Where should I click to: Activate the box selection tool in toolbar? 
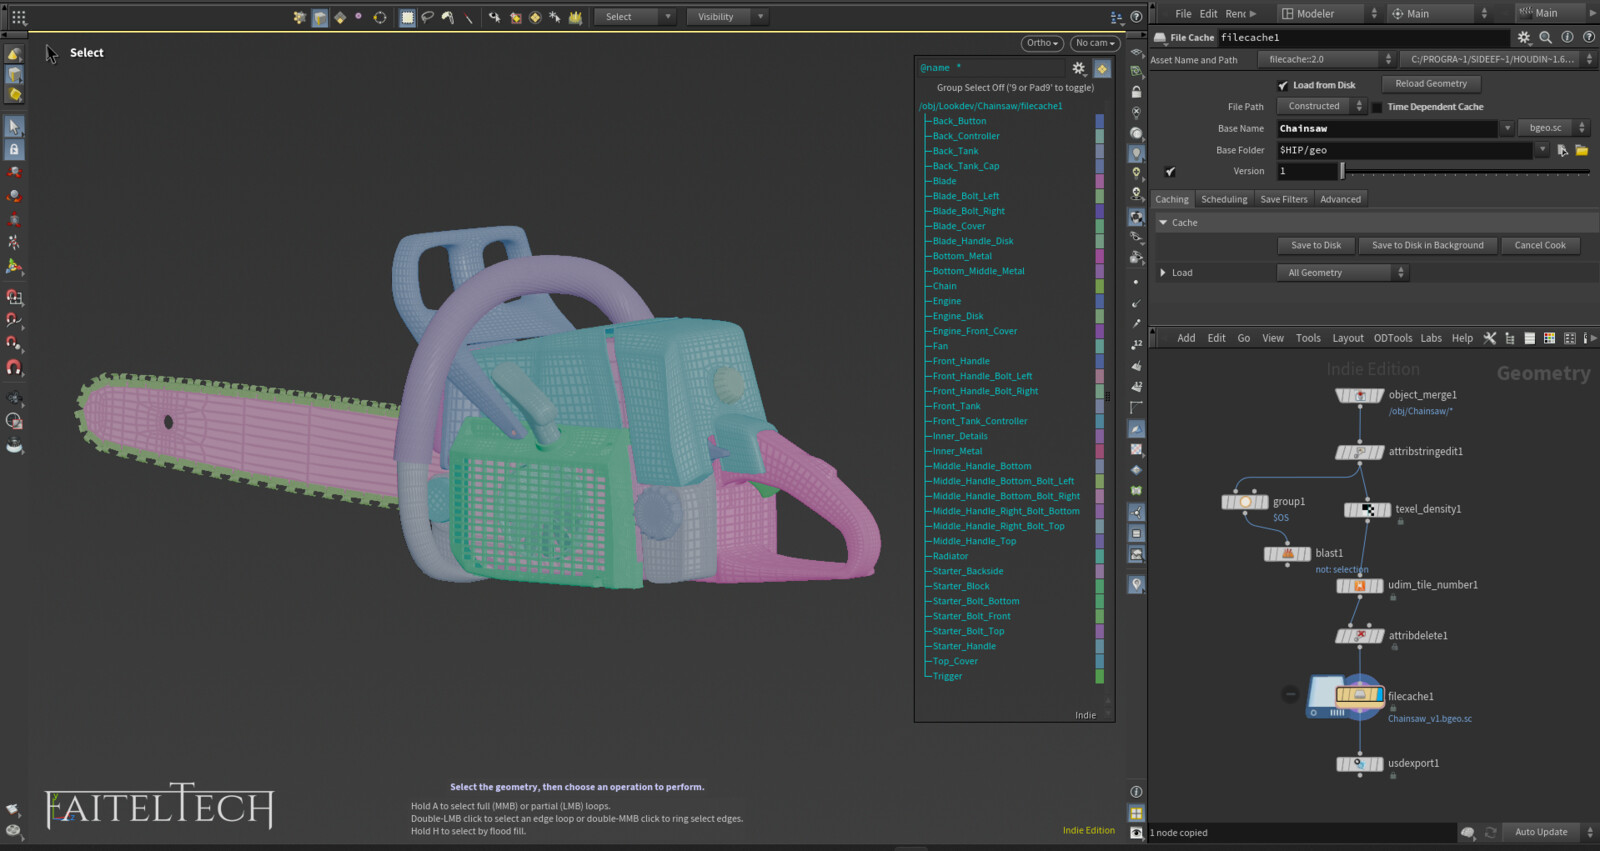click(407, 17)
